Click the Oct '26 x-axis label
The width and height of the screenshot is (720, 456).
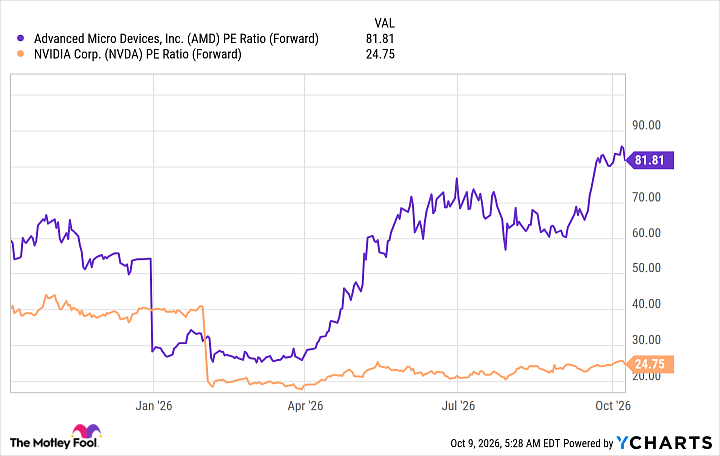[613, 406]
